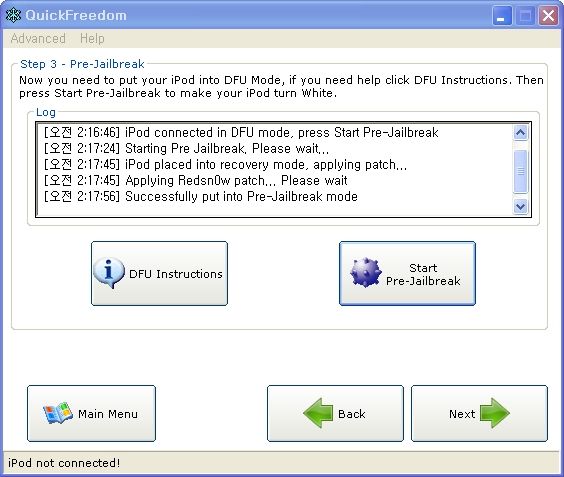Click the log scrollbar thumb
The width and height of the screenshot is (564, 477).
[x=520, y=171]
